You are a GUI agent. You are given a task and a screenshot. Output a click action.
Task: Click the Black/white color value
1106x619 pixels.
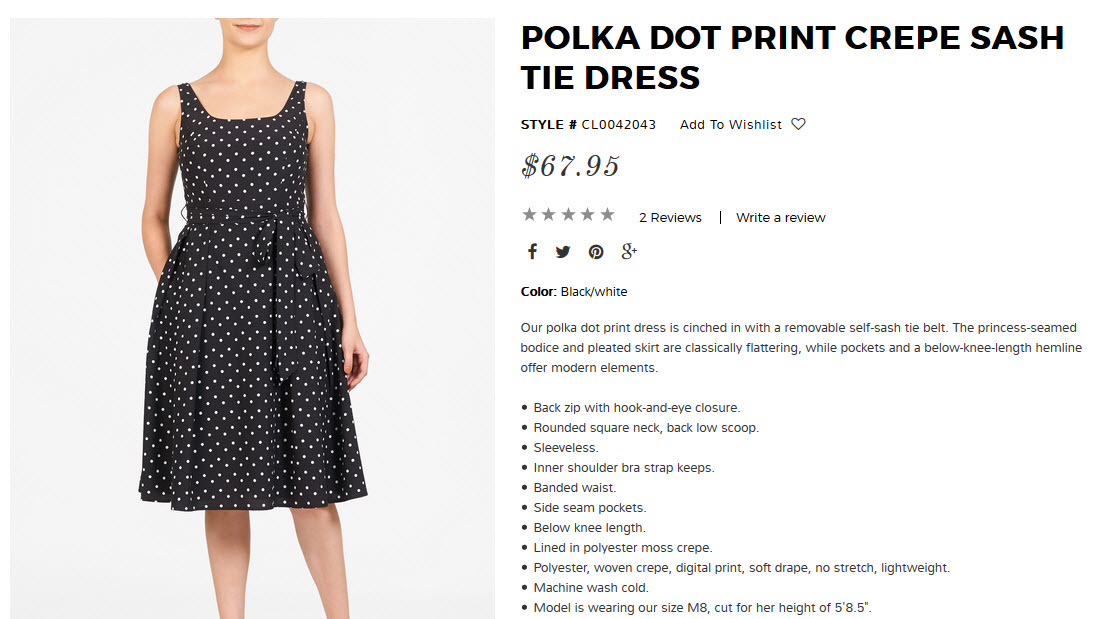[594, 292]
